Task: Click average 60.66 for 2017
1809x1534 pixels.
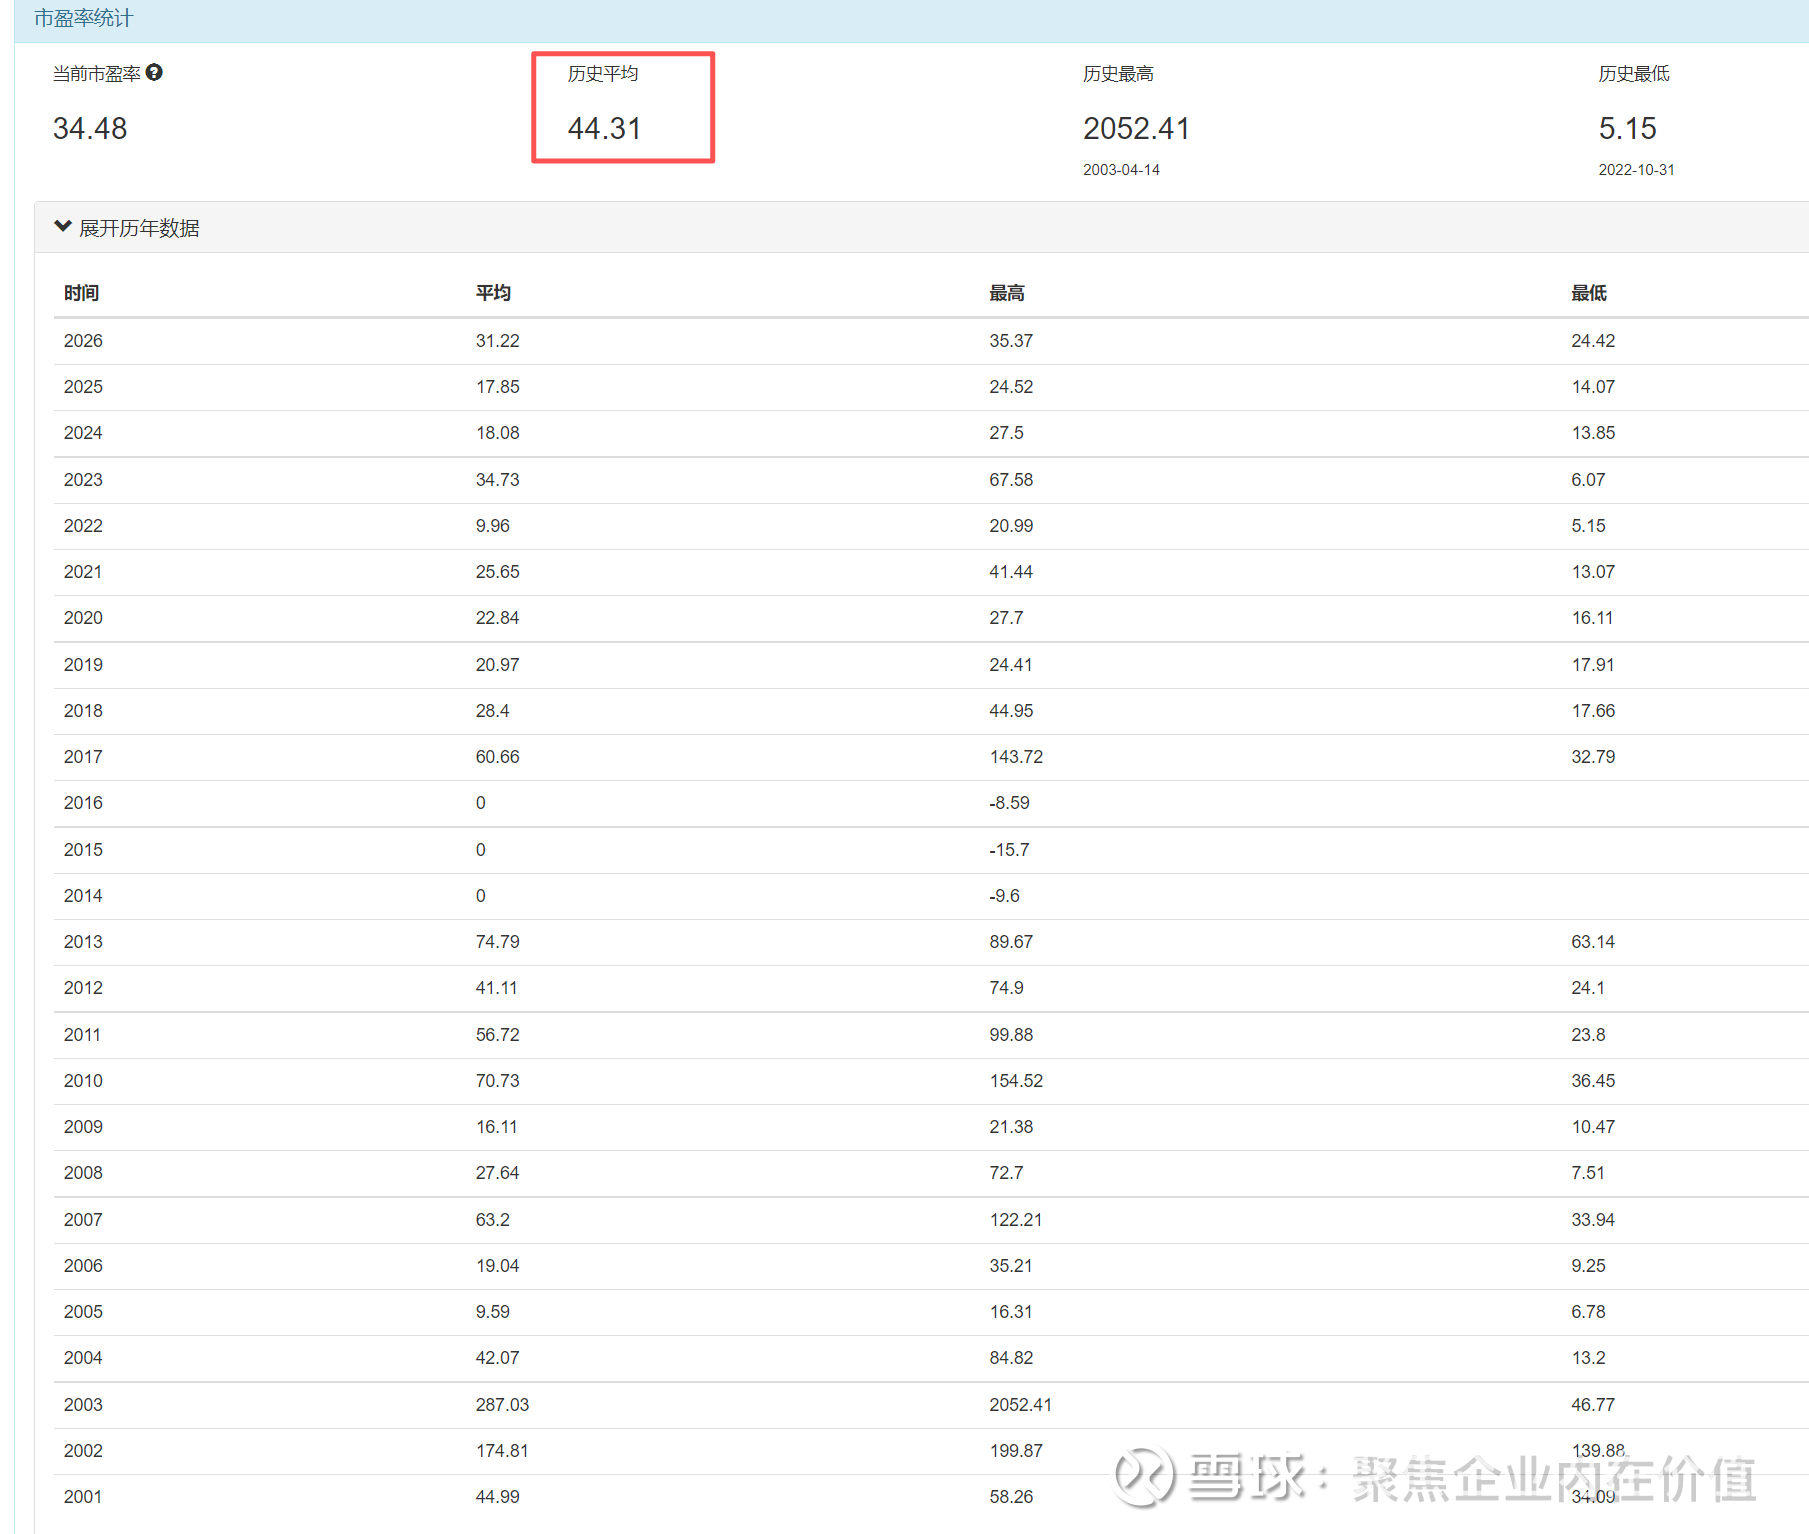Action: (x=498, y=757)
